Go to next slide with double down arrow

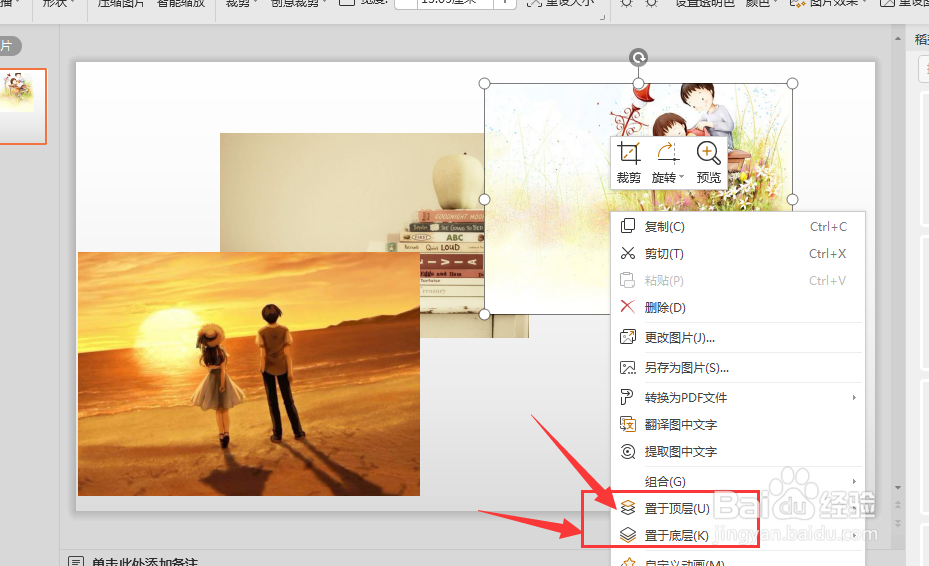tap(898, 523)
